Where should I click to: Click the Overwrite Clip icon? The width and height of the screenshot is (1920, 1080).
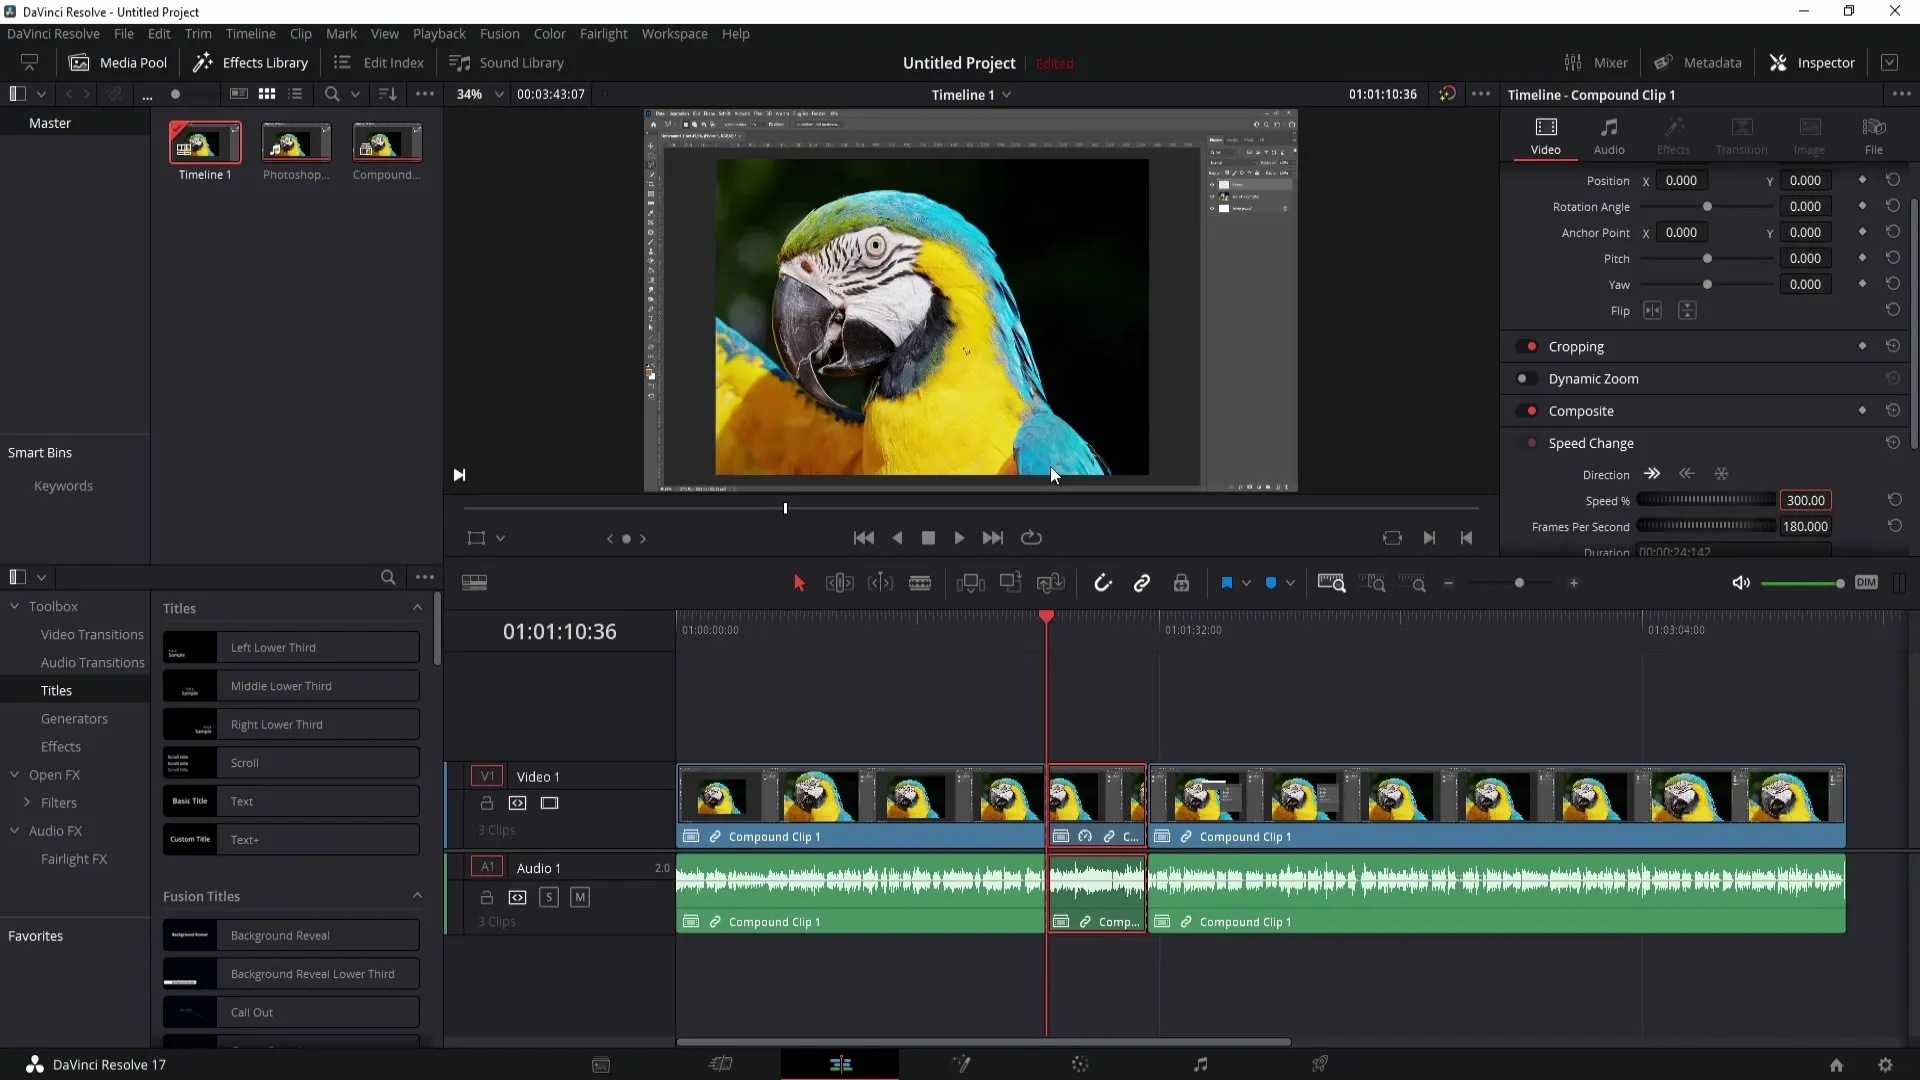coord(1010,583)
